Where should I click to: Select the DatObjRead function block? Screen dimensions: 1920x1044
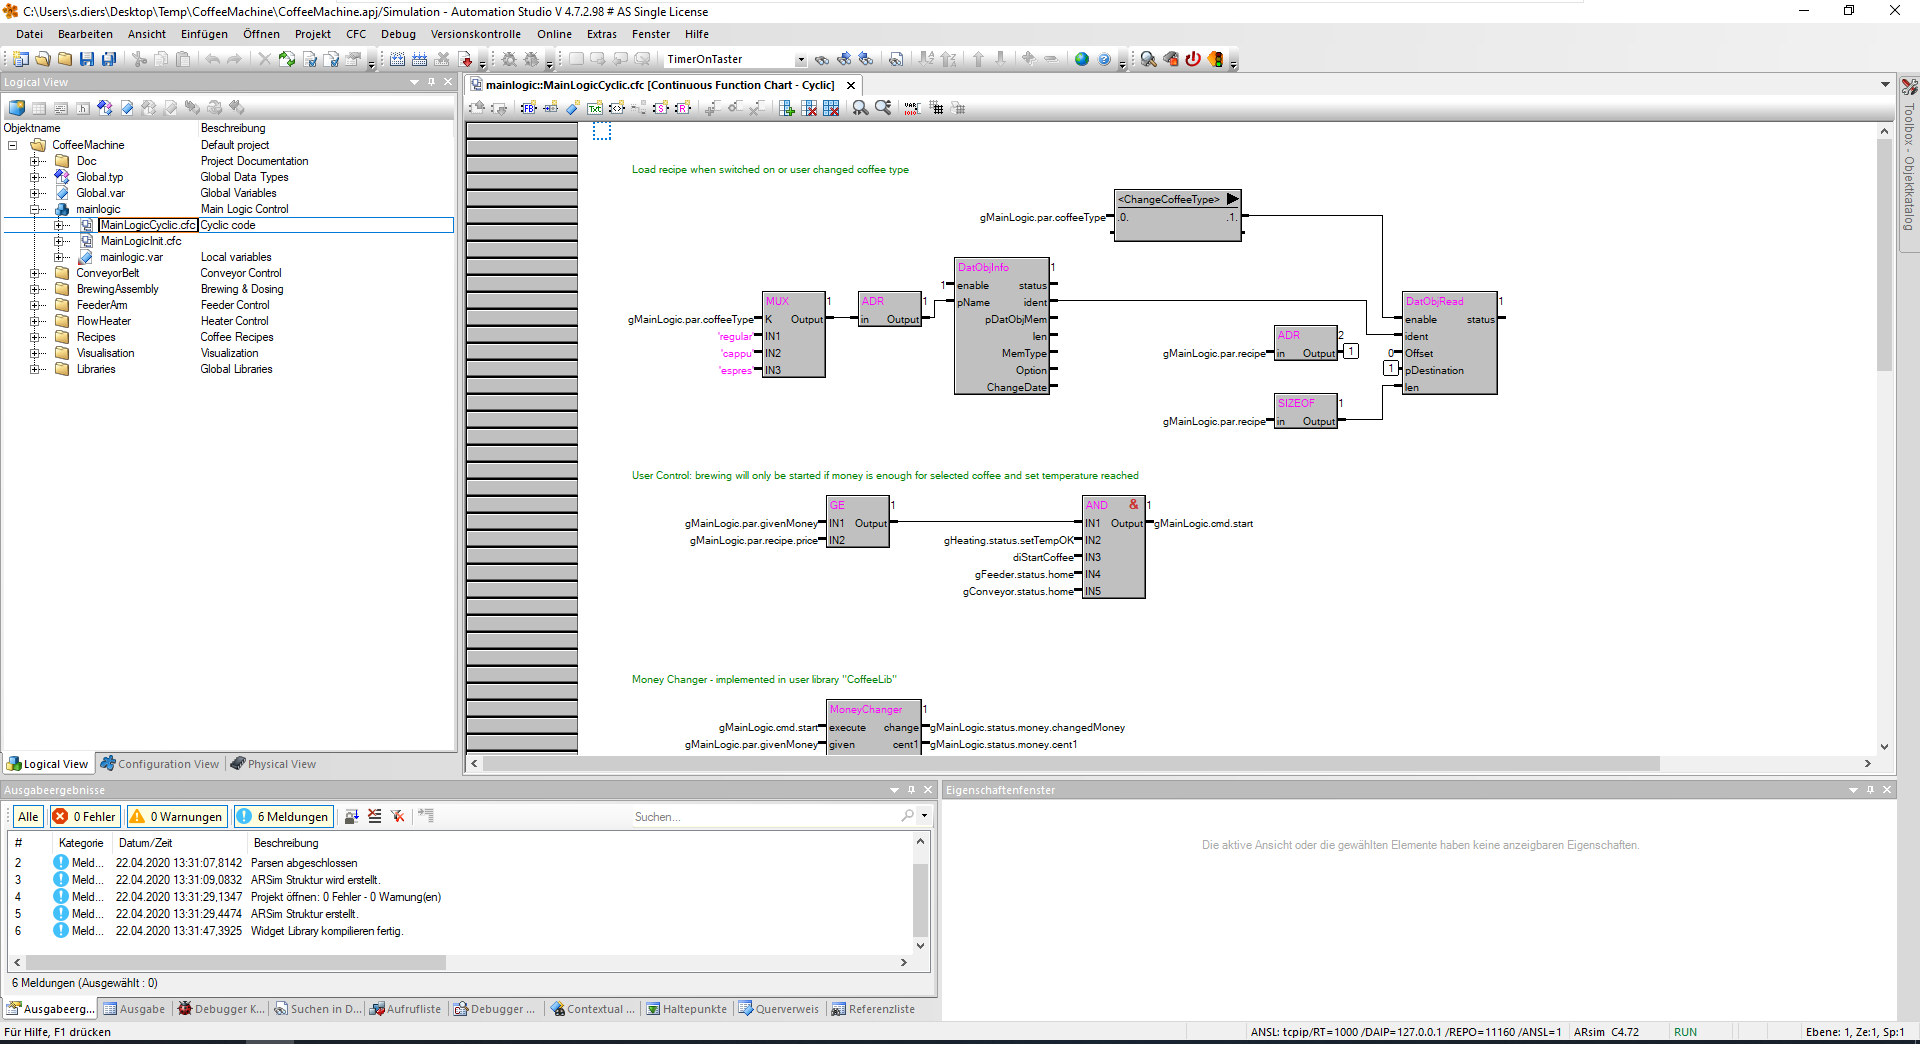pyautogui.click(x=1450, y=343)
